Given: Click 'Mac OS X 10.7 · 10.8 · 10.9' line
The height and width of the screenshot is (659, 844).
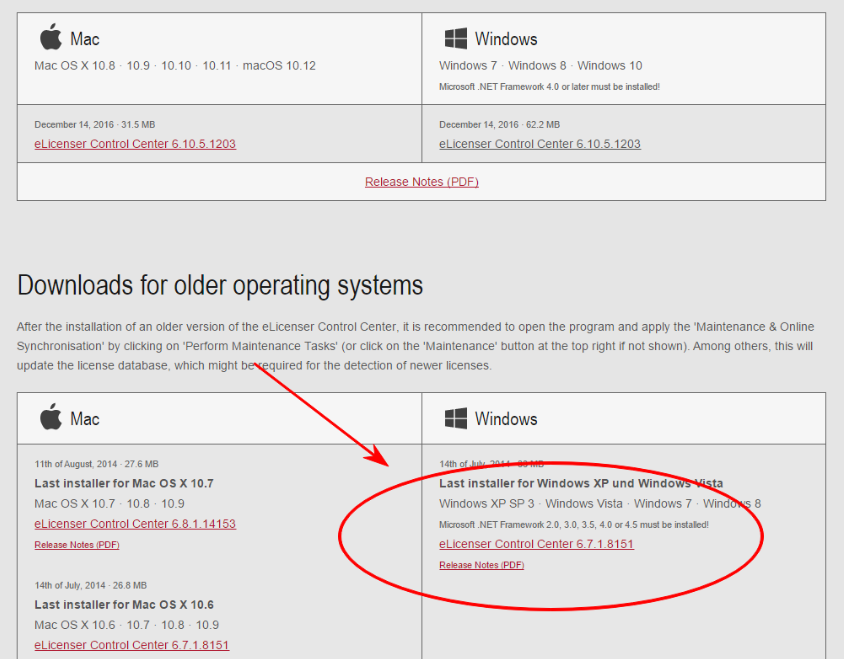Looking at the screenshot, I should tap(109, 504).
